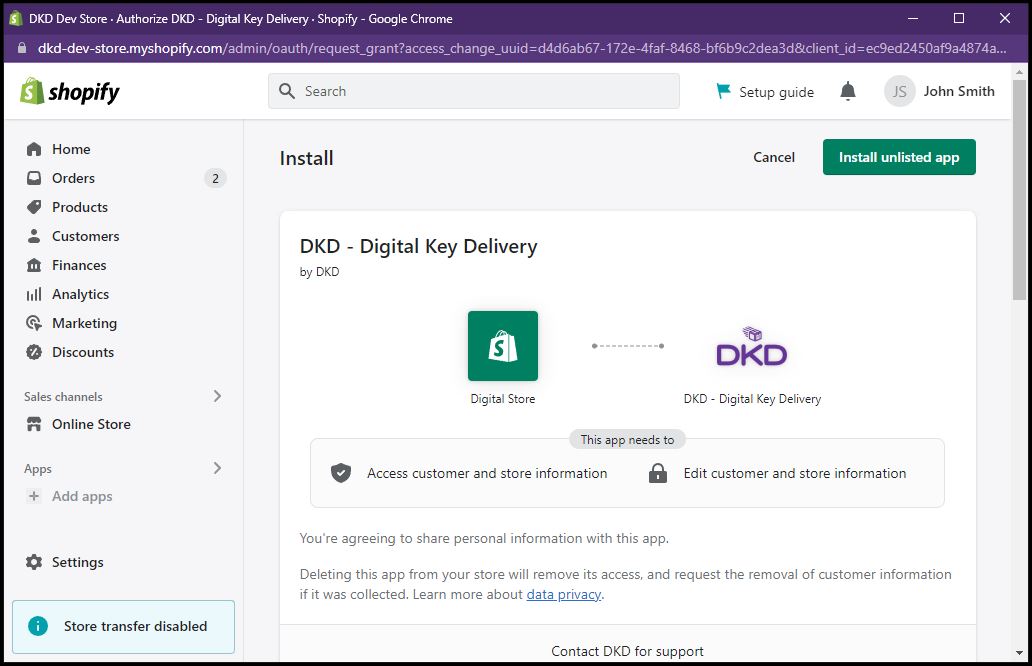1032x666 pixels.
Task: Click the Orders count badge 2
Action: click(x=215, y=178)
